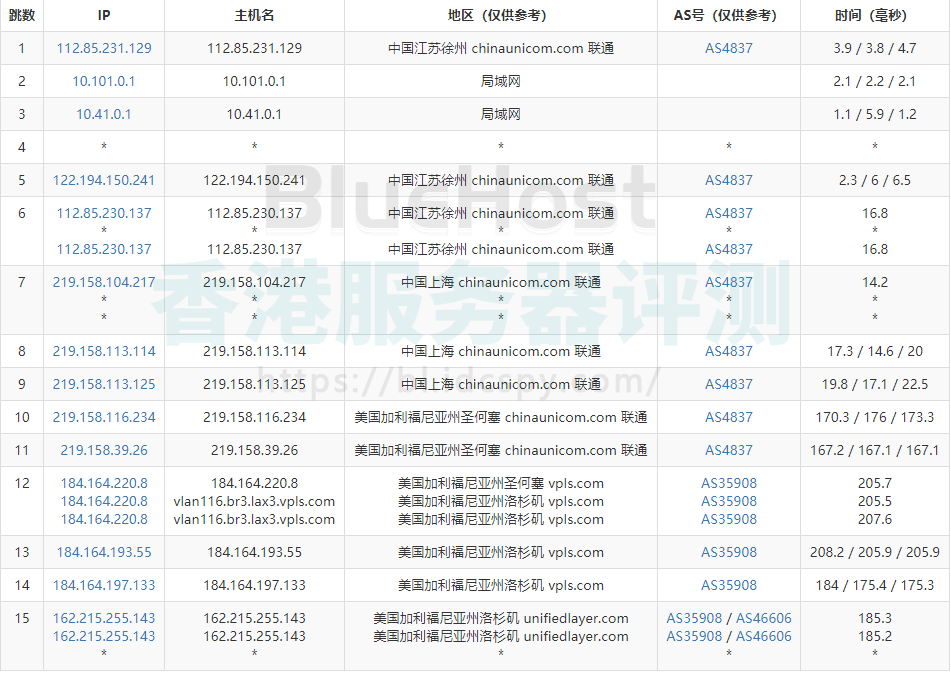Click the 地区 column header

pyautogui.click(x=500, y=15)
